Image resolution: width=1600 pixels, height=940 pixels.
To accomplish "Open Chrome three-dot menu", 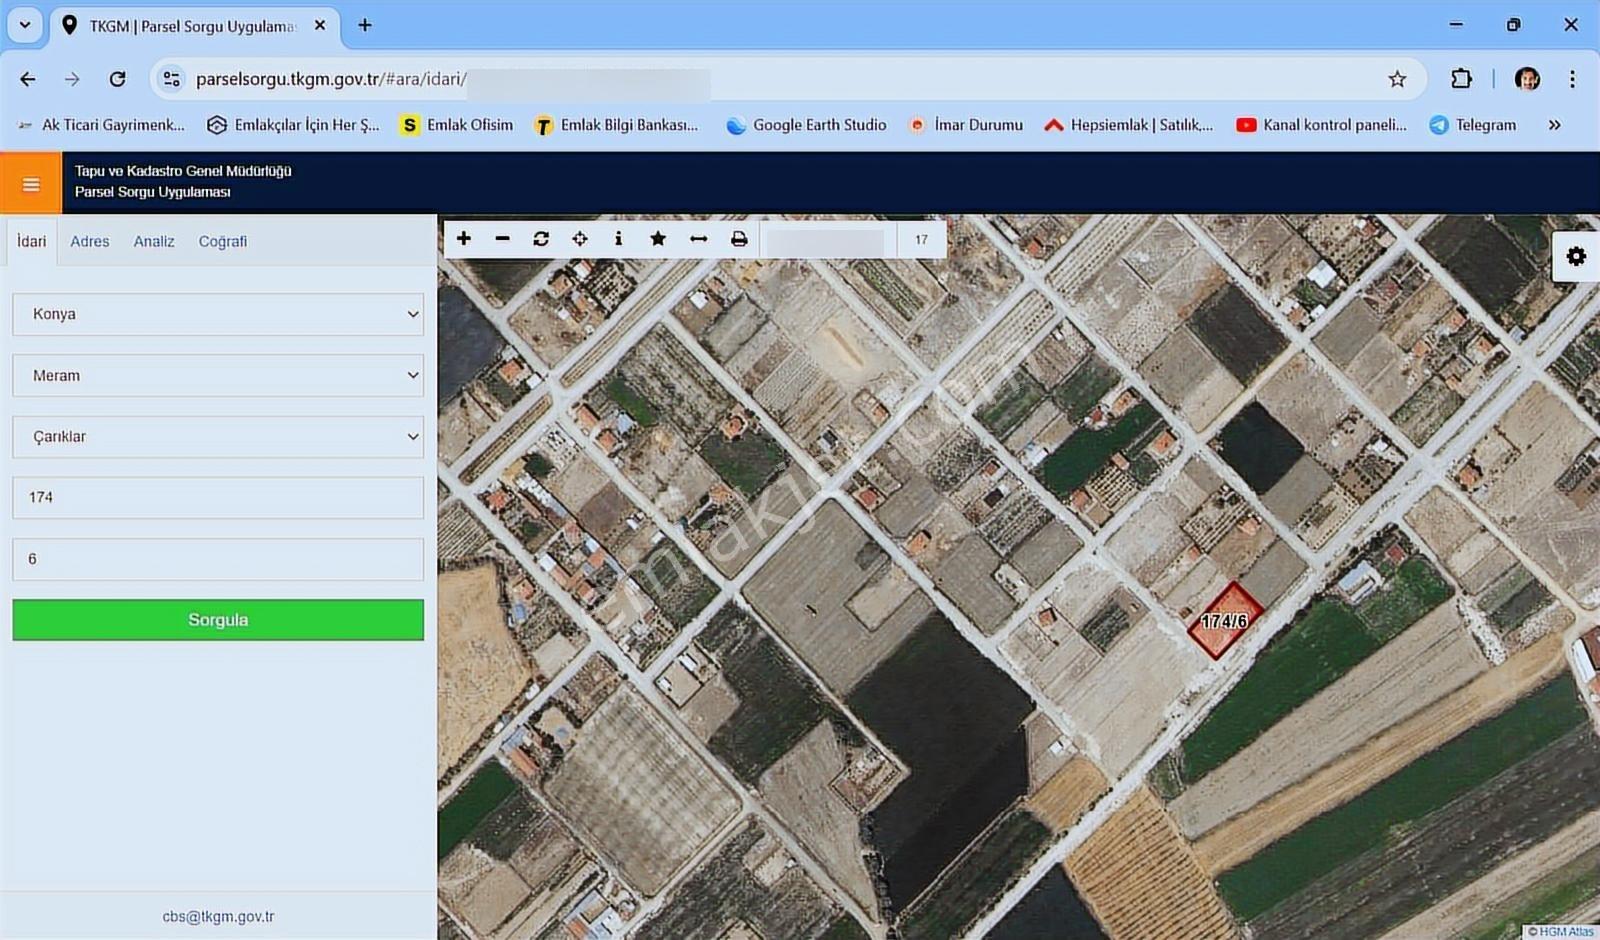I will coord(1572,79).
